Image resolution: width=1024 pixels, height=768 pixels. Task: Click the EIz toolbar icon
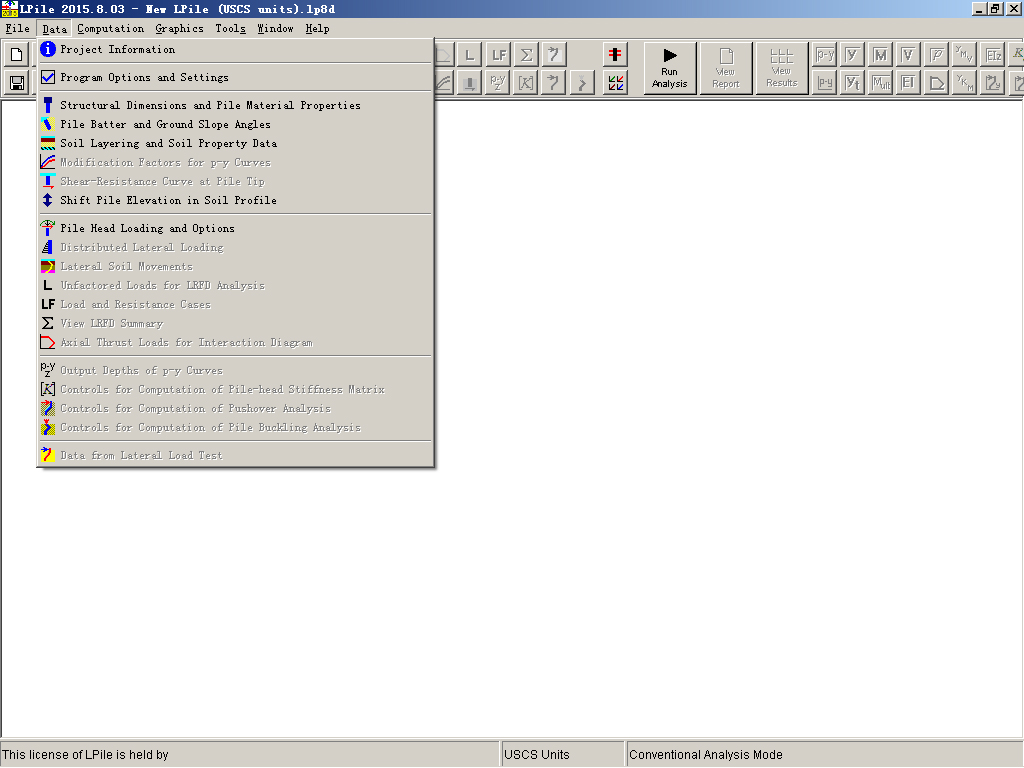click(993, 55)
